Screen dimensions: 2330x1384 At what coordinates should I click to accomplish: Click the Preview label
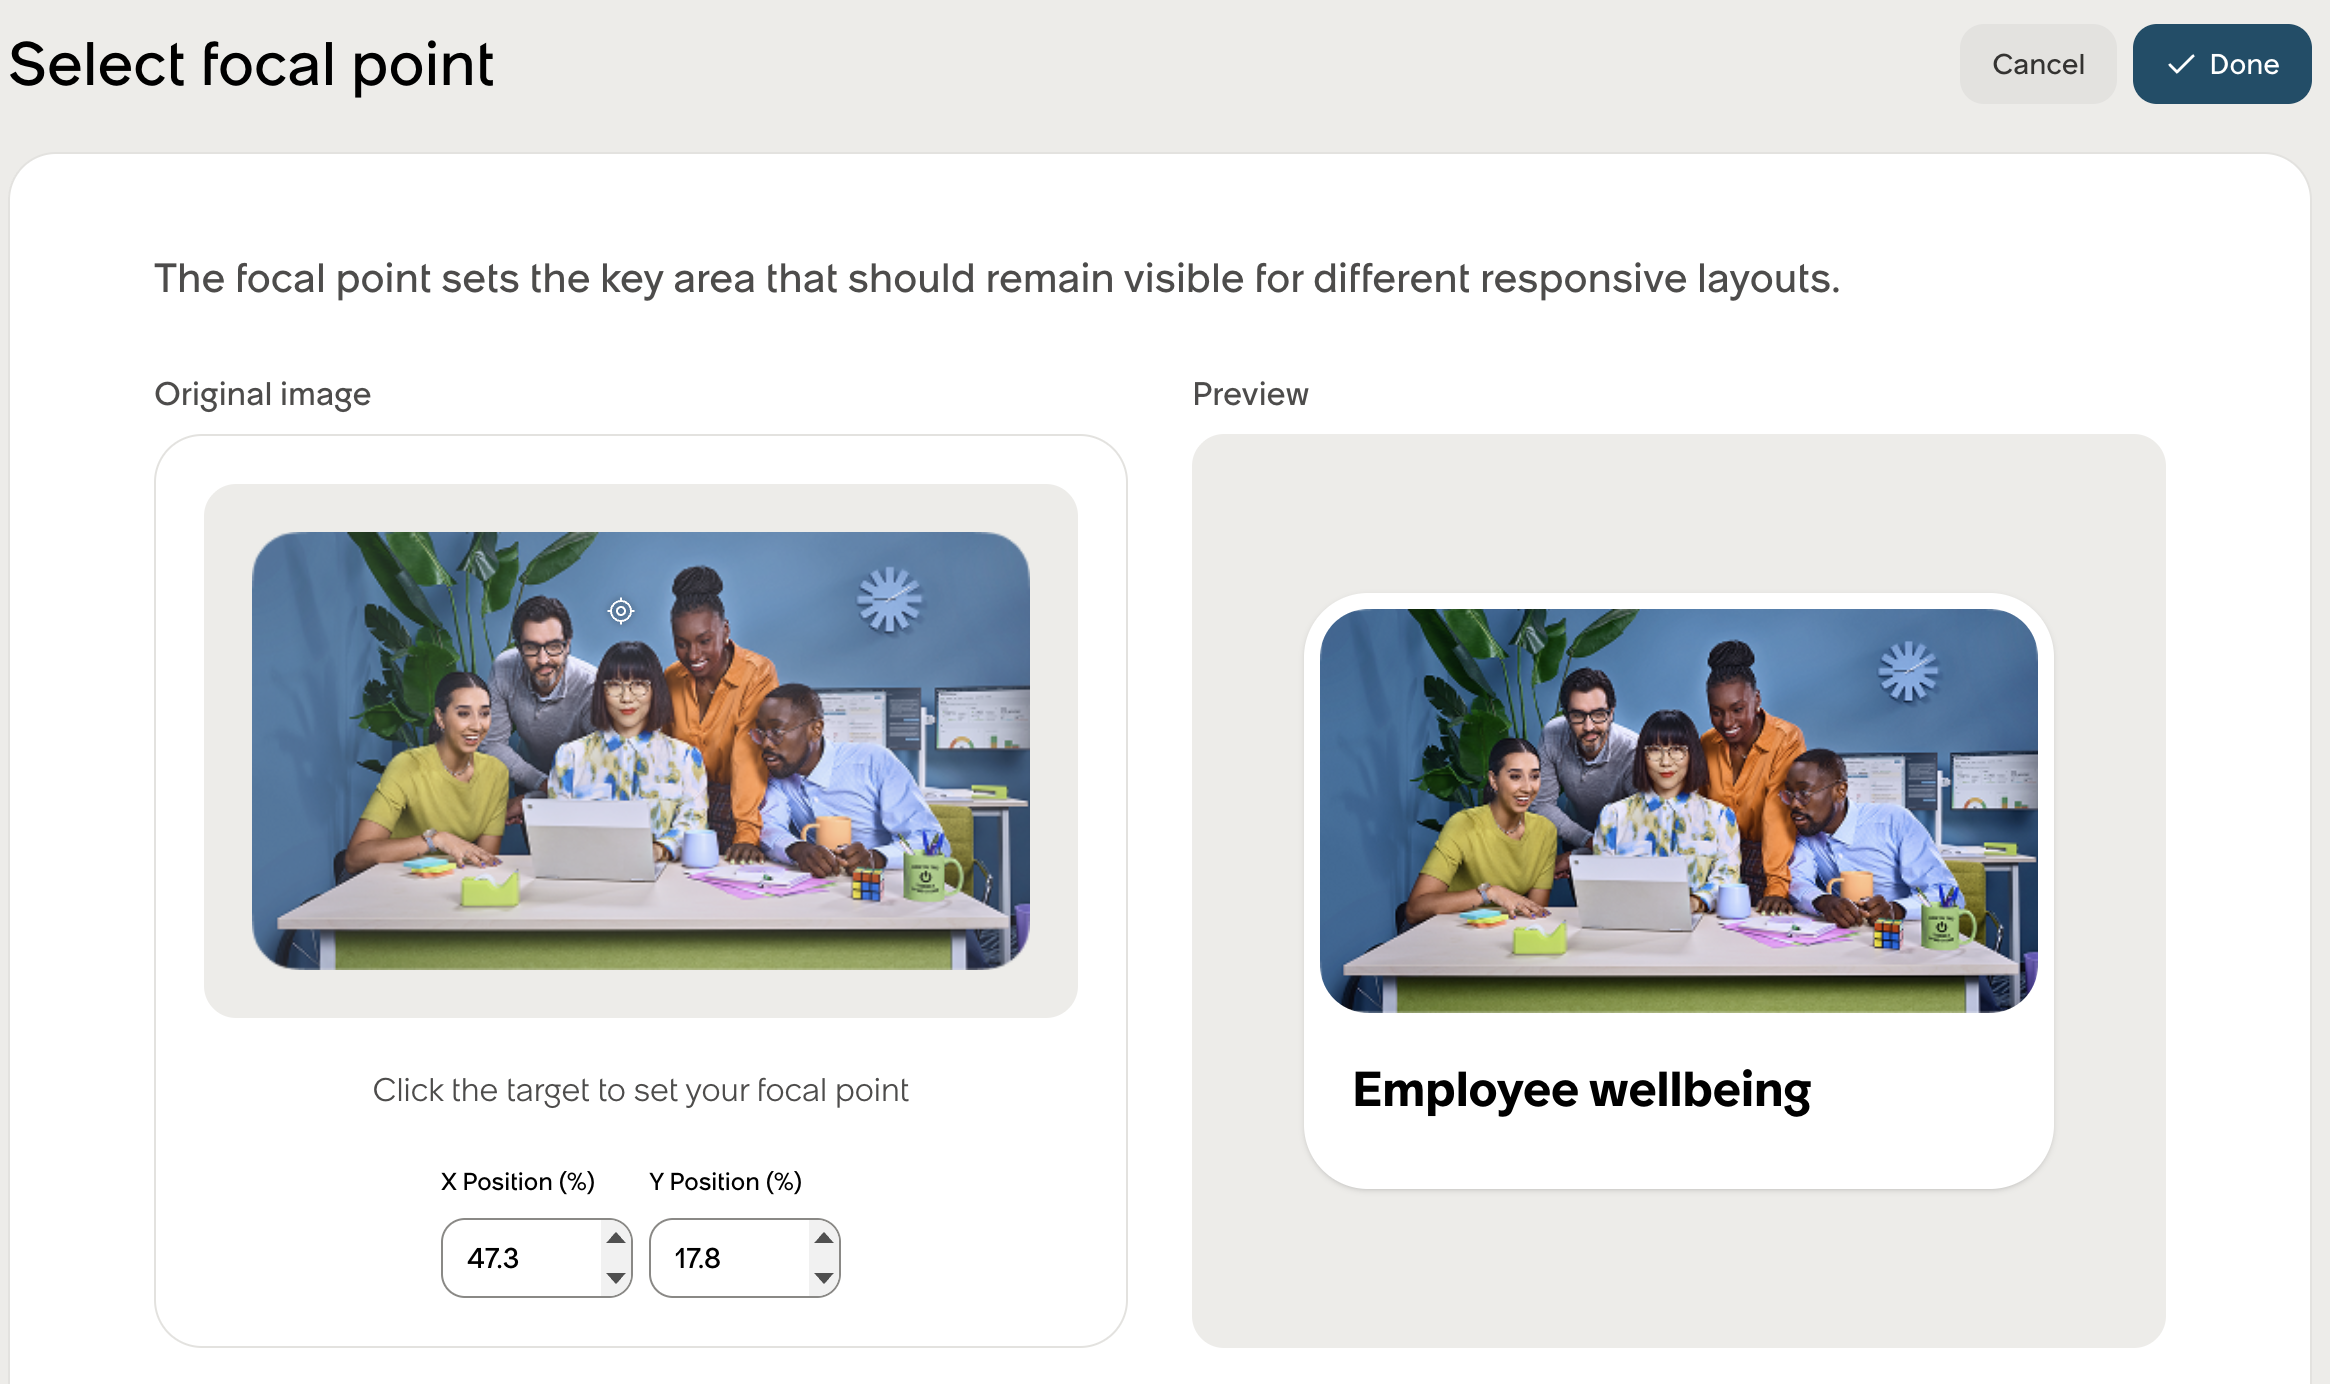tap(1250, 394)
